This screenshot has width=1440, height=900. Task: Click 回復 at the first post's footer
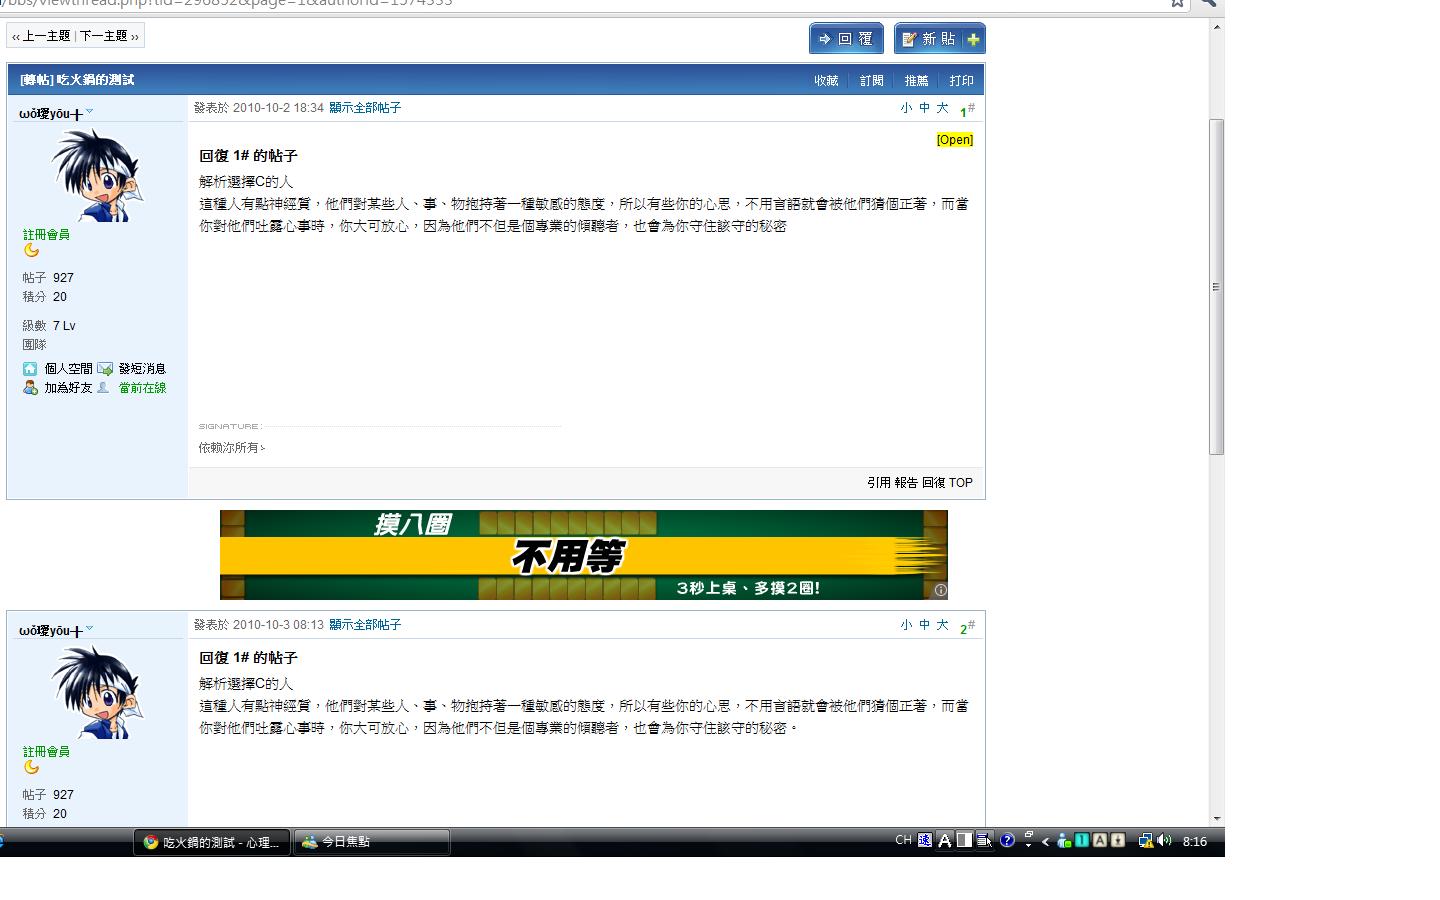pos(934,483)
